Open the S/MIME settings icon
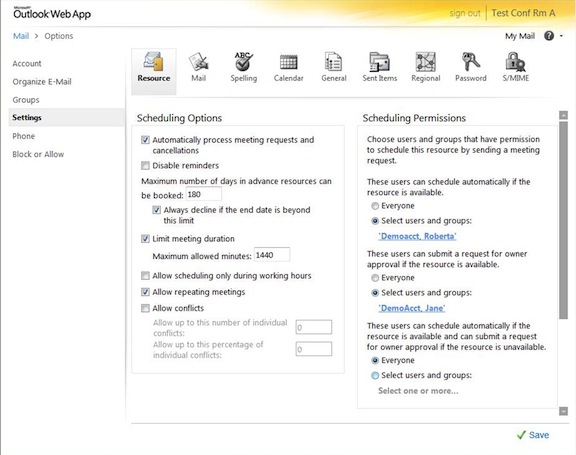This screenshot has height=455, width=576. [516, 68]
